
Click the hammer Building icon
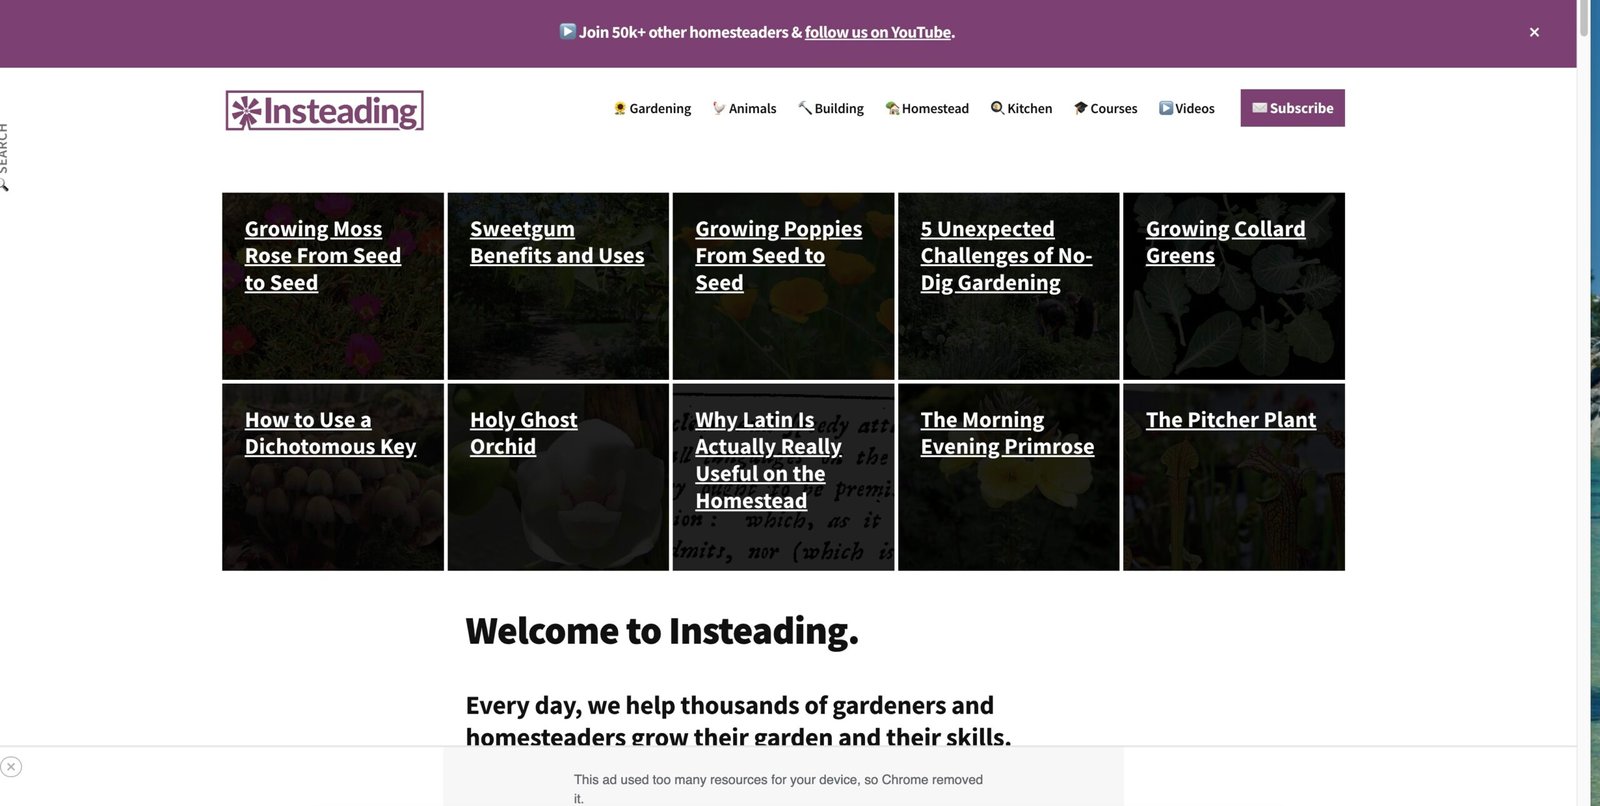pos(805,108)
